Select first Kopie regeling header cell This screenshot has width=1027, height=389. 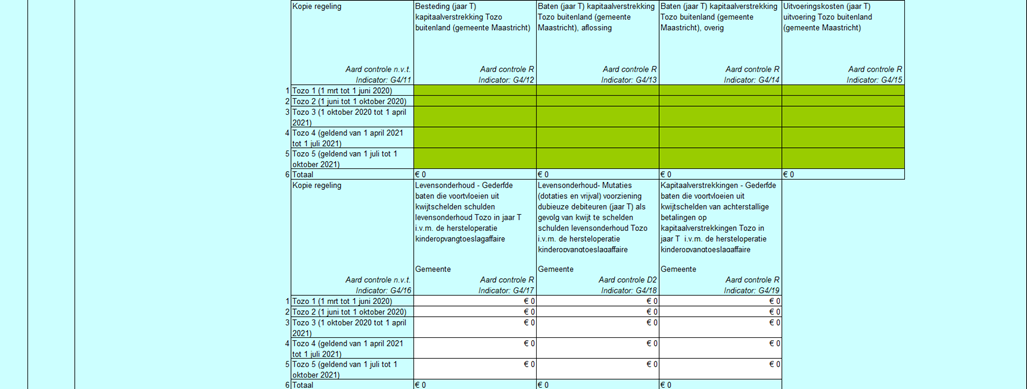pos(352,43)
